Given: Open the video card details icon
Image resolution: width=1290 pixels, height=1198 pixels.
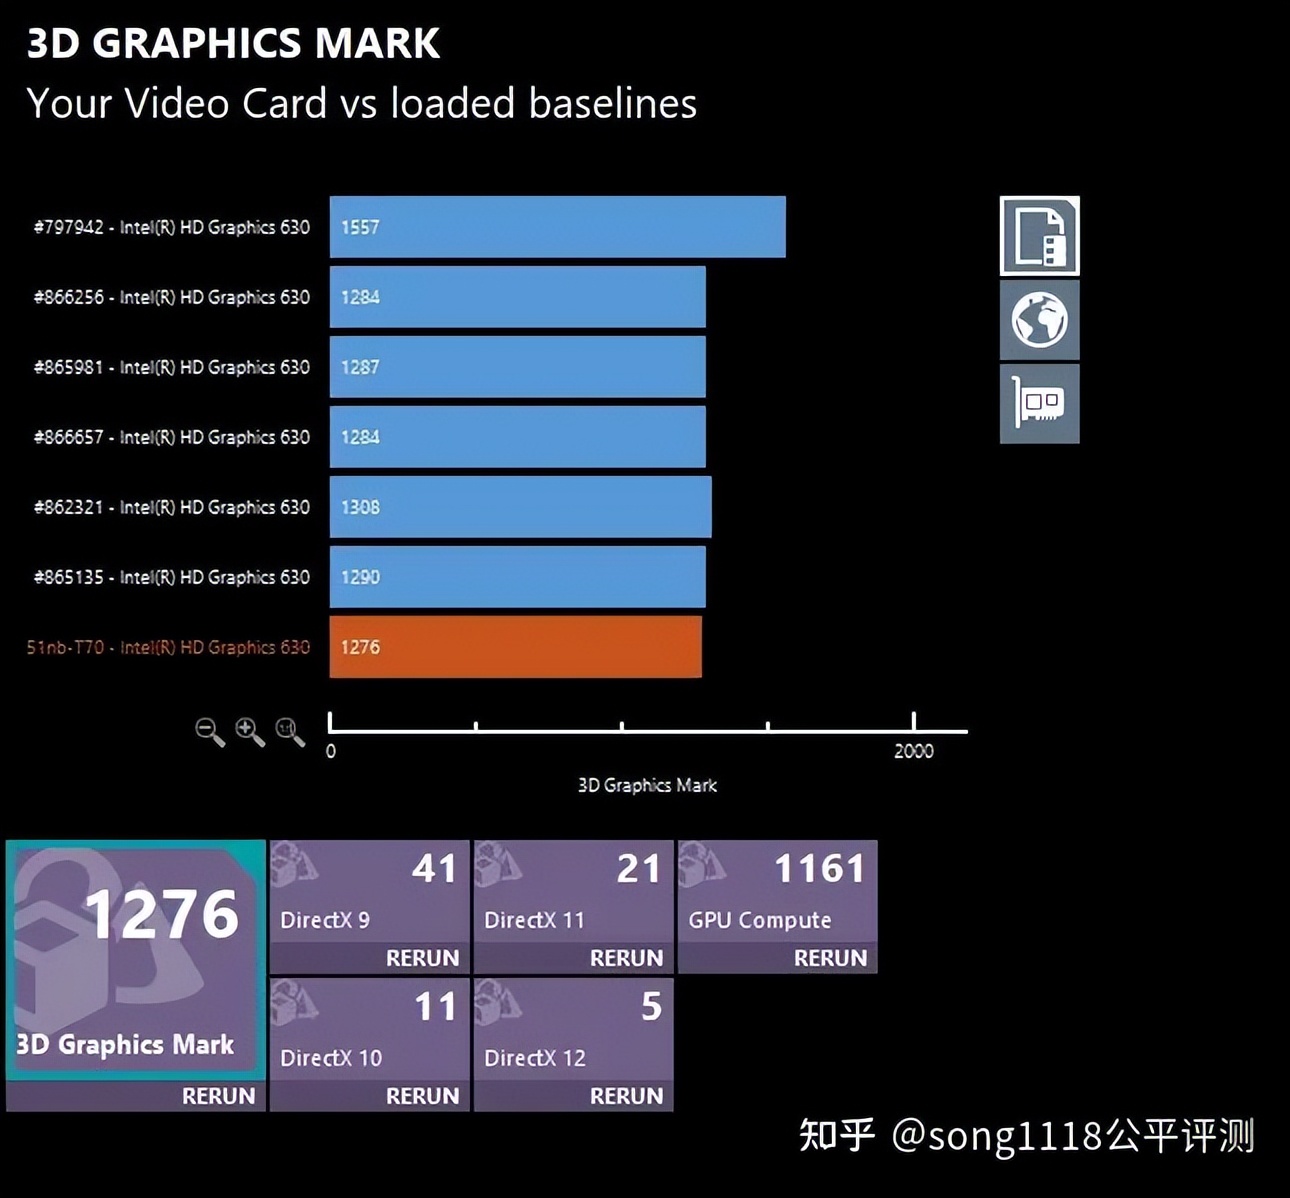Looking at the screenshot, I should (1039, 405).
